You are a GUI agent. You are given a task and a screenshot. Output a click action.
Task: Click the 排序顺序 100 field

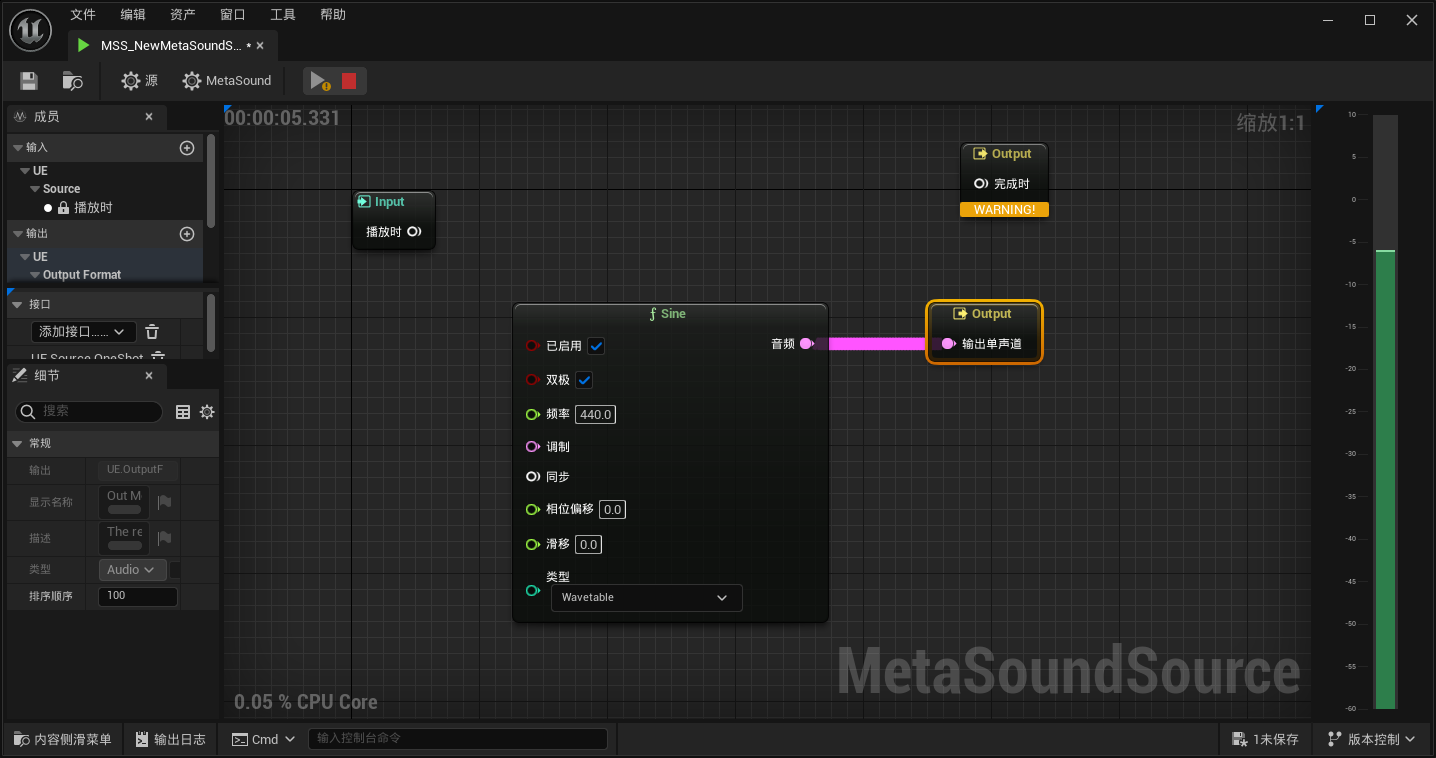138,597
